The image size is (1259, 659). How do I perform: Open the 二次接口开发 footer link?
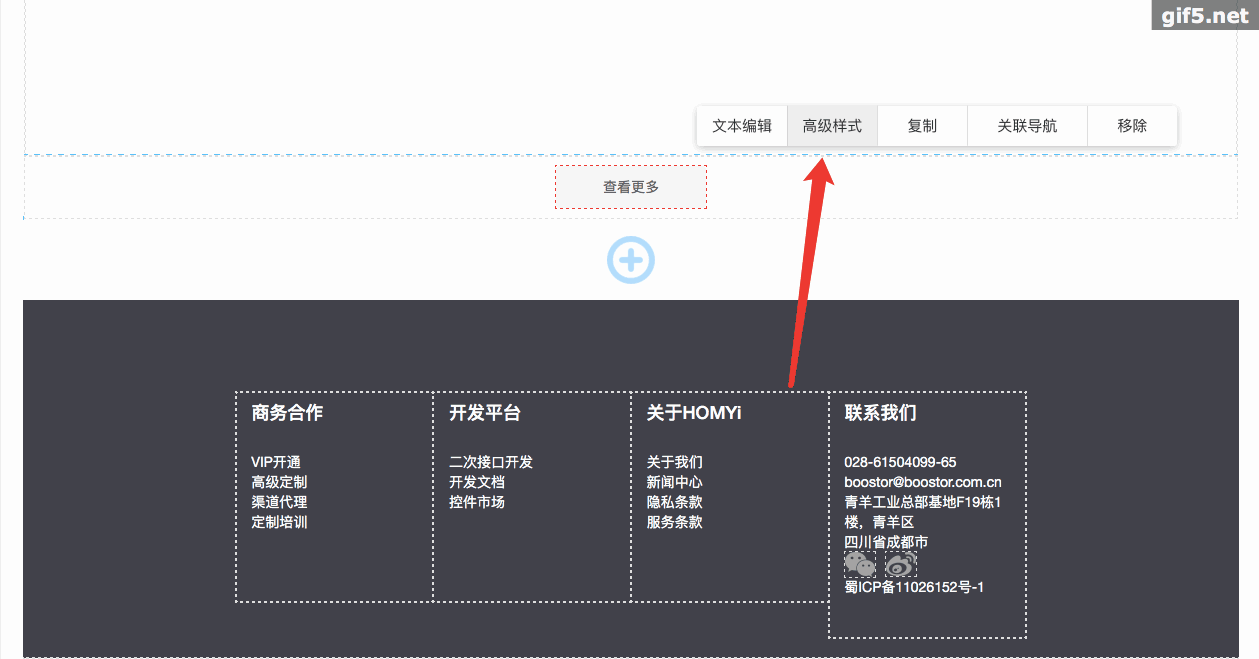click(x=491, y=462)
